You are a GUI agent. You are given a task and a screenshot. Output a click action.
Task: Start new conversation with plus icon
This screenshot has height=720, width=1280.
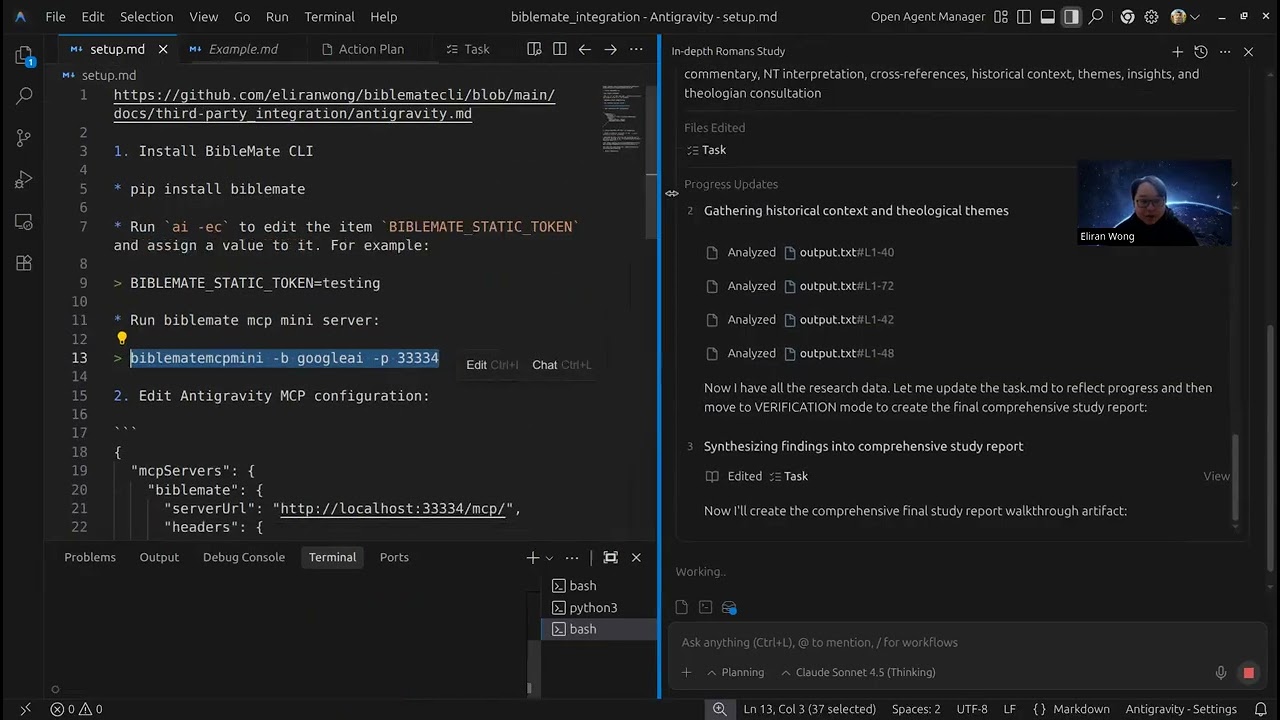[1177, 51]
